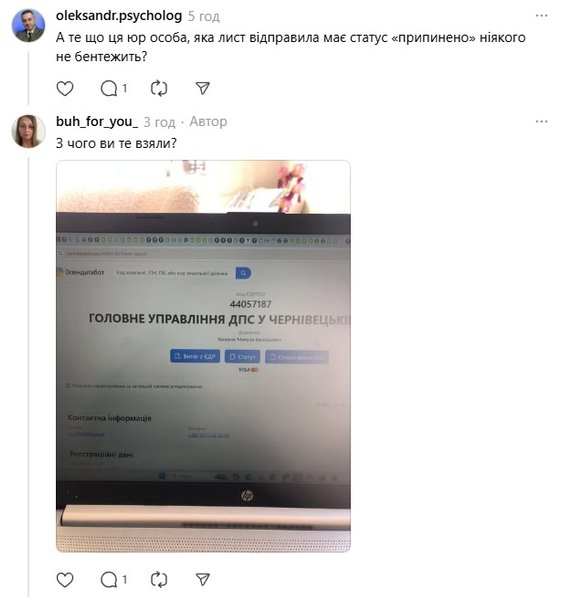561x600 pixels.
Task: Visit oleksandr.psycholog username link
Action: pyautogui.click(x=119, y=16)
